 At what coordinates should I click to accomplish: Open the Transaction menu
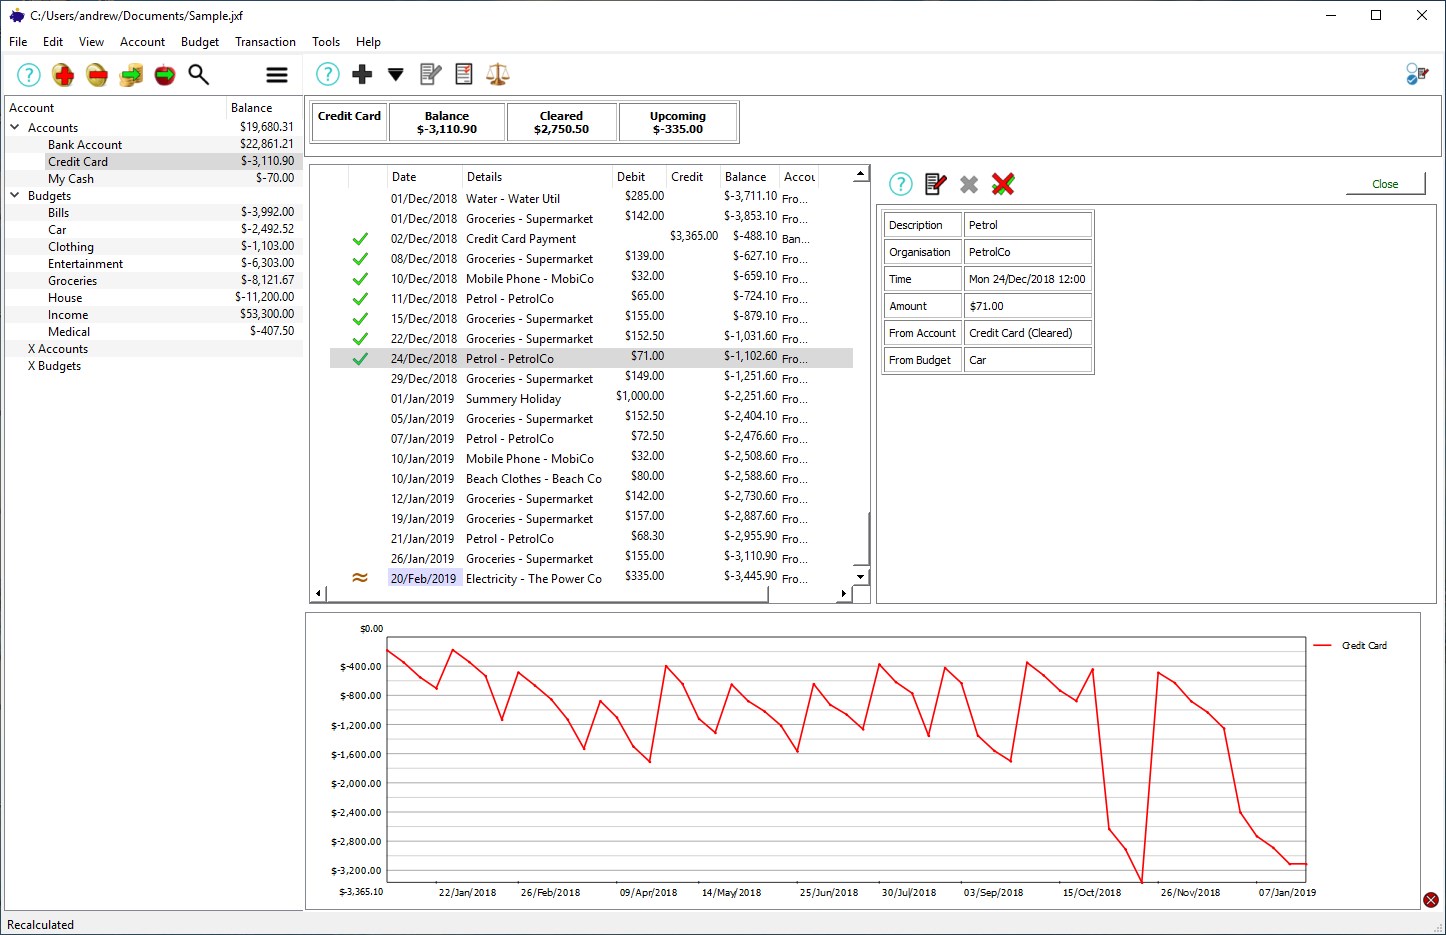265,42
